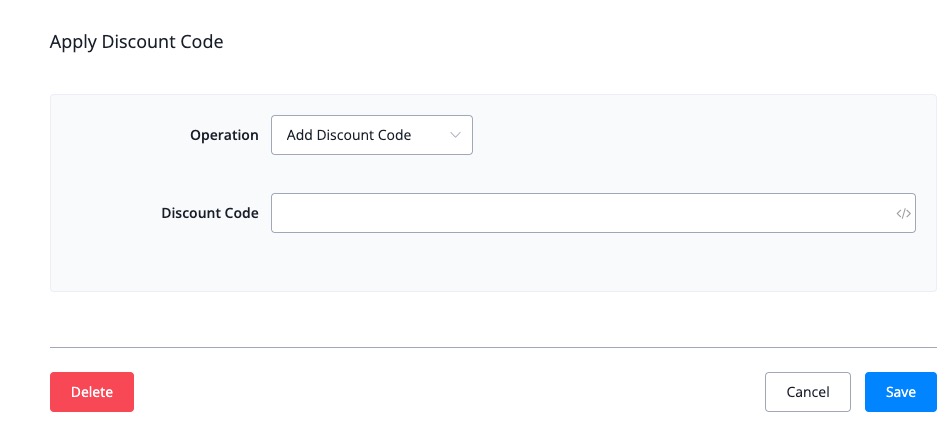The height and width of the screenshot is (442, 945).
Task: Focus the Discount Code input field
Action: coord(580,213)
